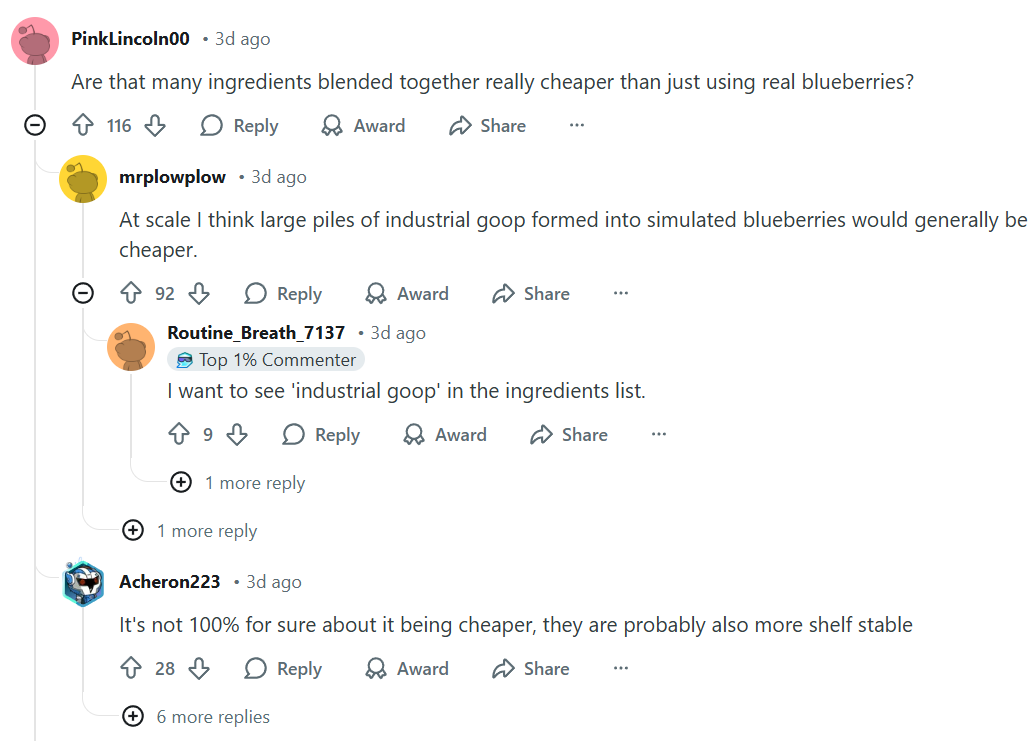The width and height of the screenshot is (1035, 741).
Task: Give Award to mrplowplow's comment
Action: (406, 294)
